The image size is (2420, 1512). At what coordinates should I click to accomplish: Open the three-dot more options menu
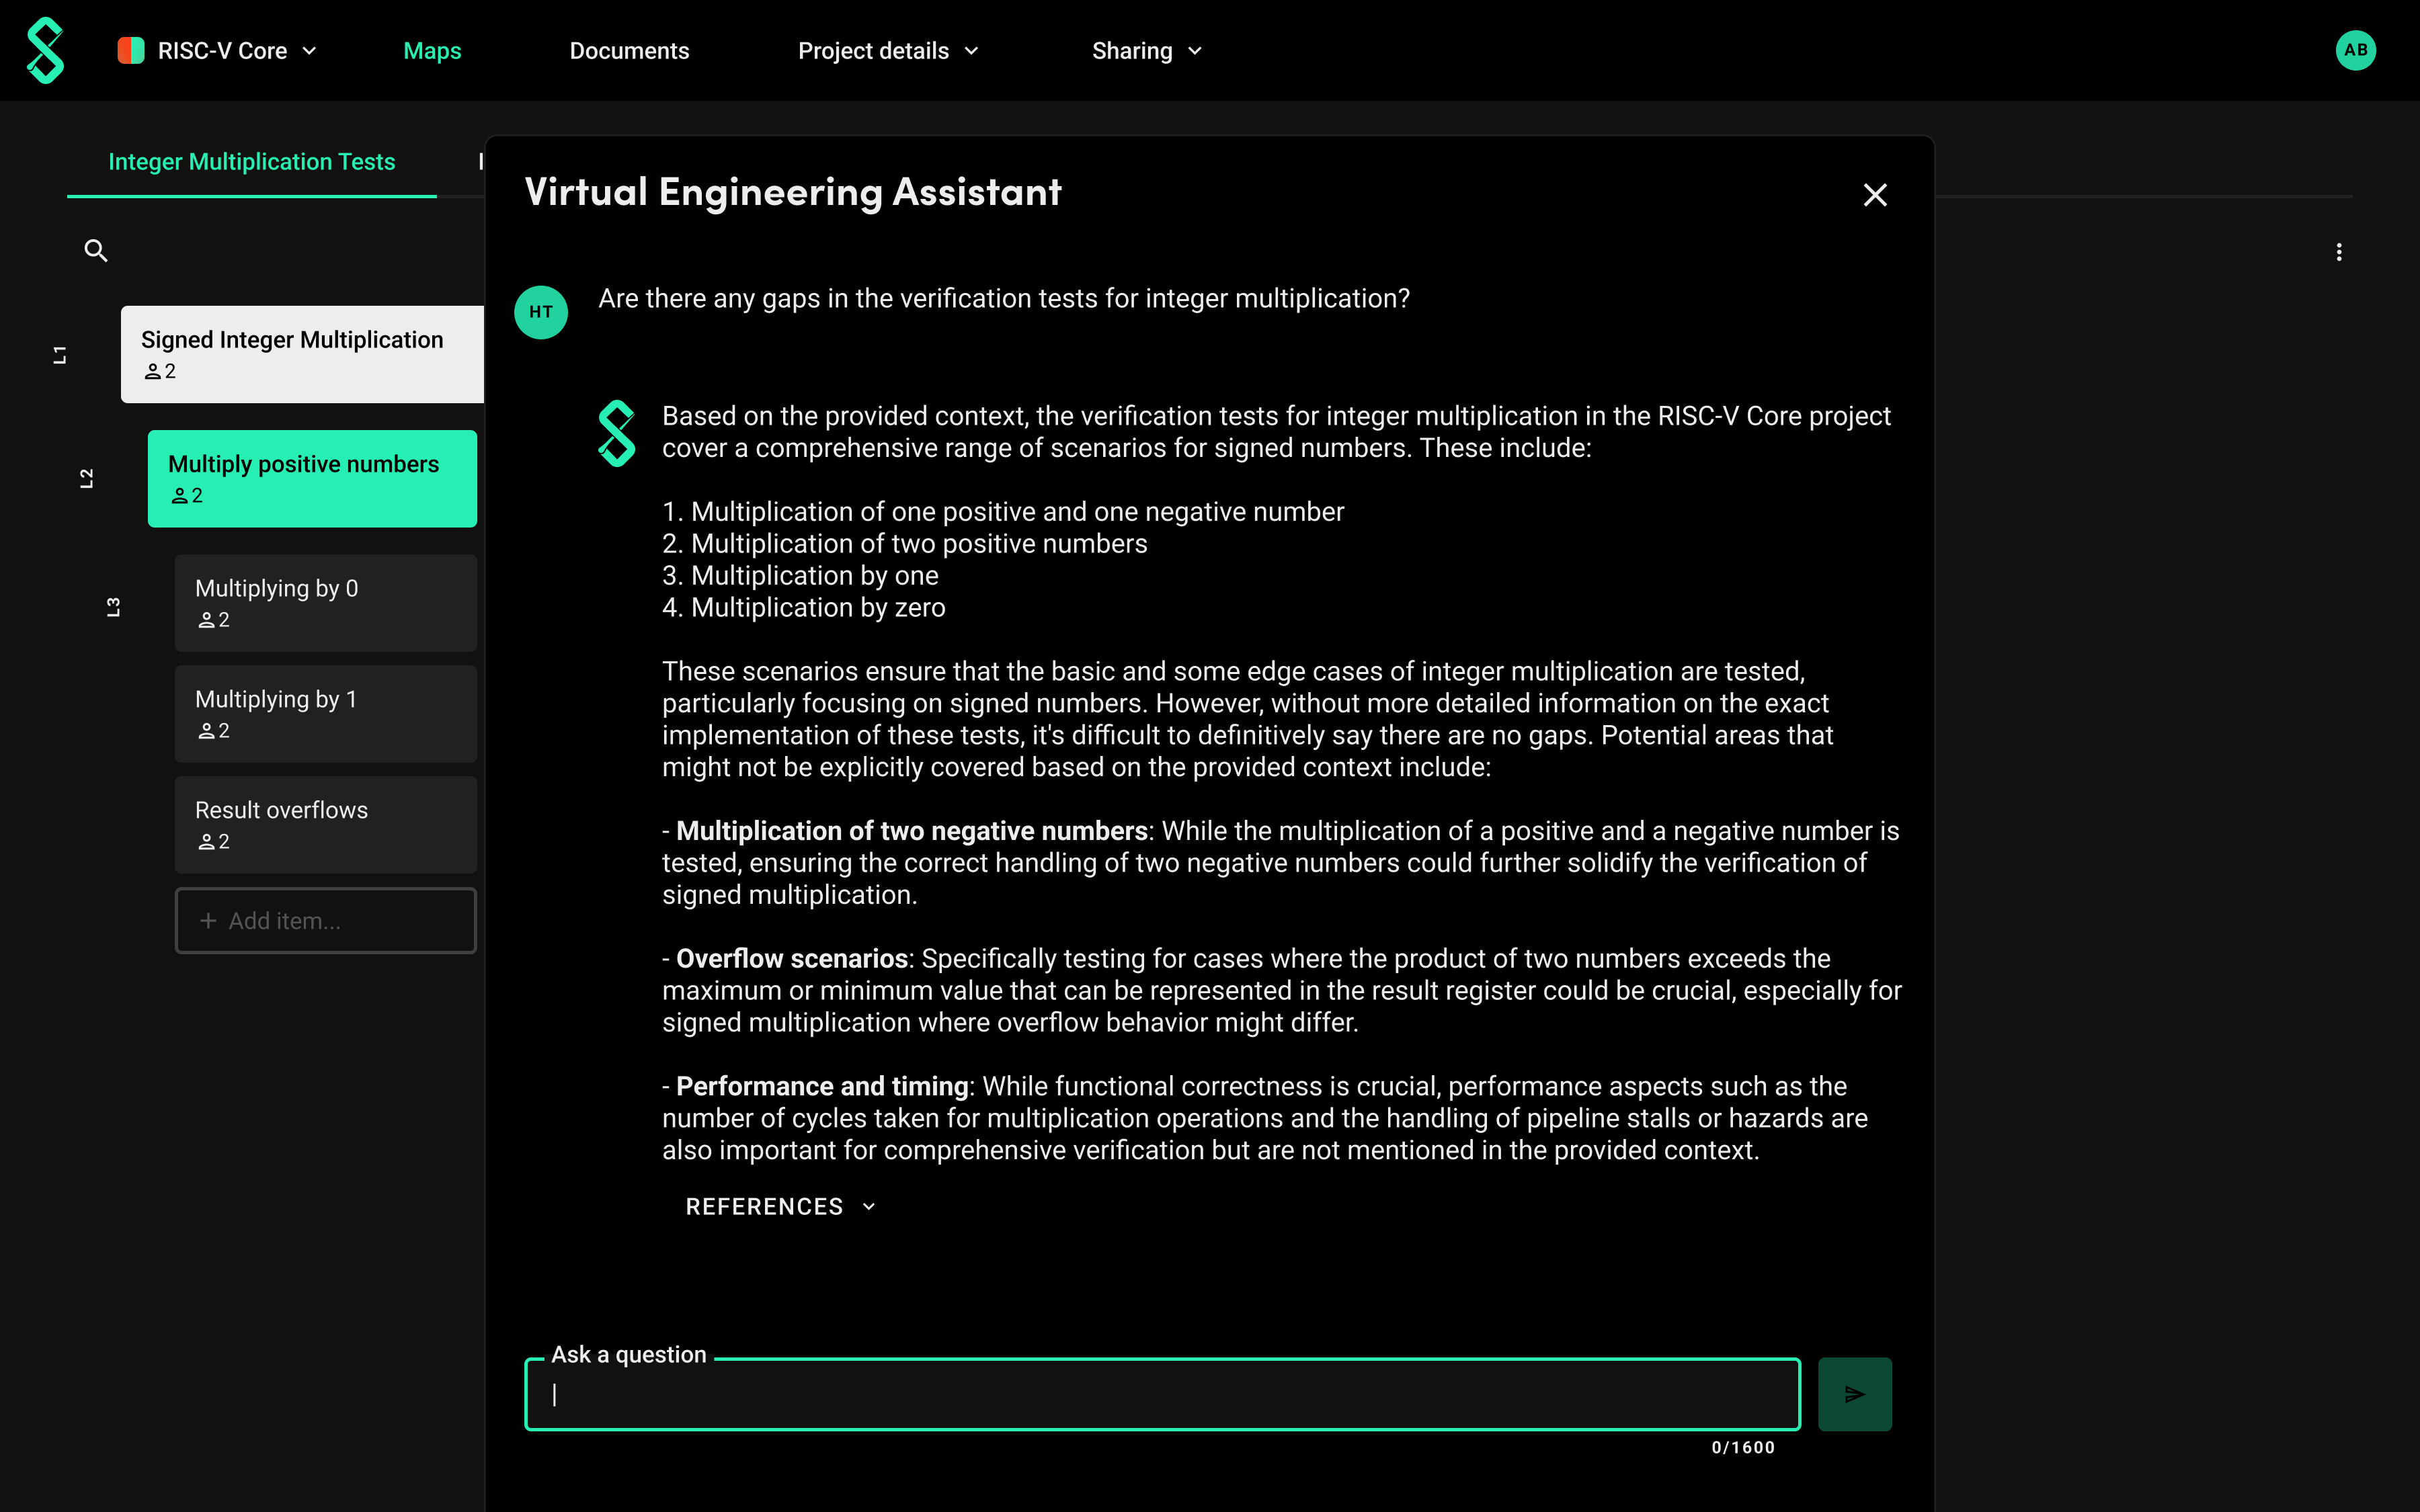[2338, 252]
